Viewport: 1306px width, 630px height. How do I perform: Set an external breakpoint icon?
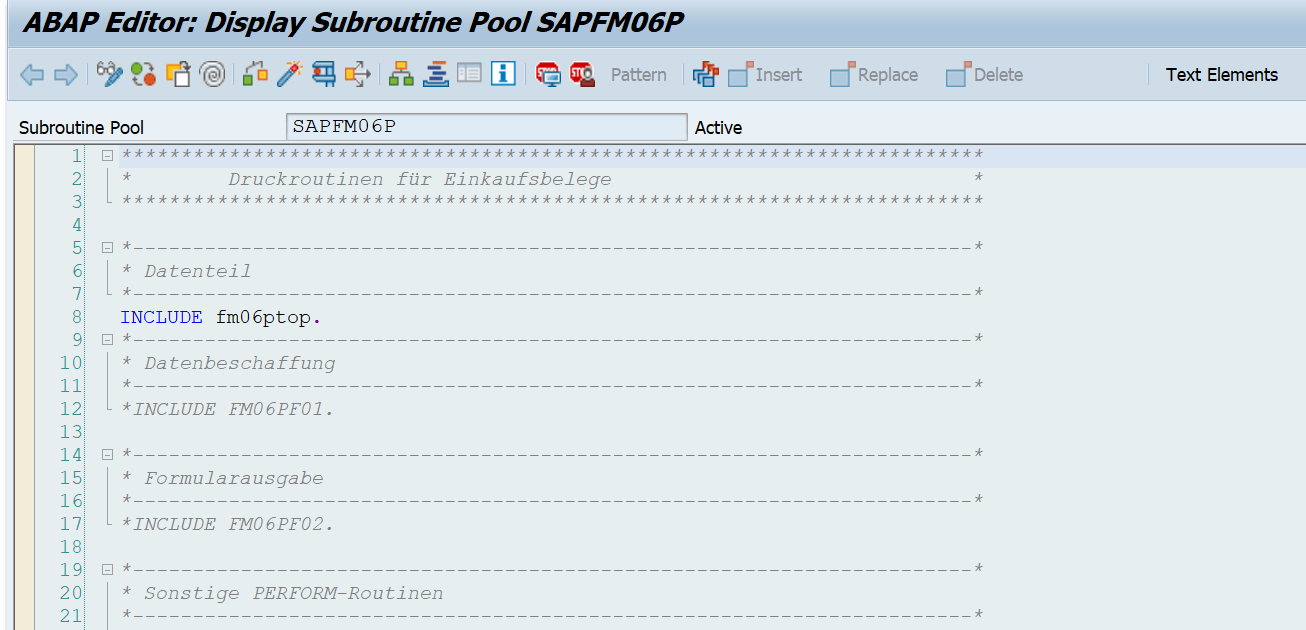click(581, 74)
